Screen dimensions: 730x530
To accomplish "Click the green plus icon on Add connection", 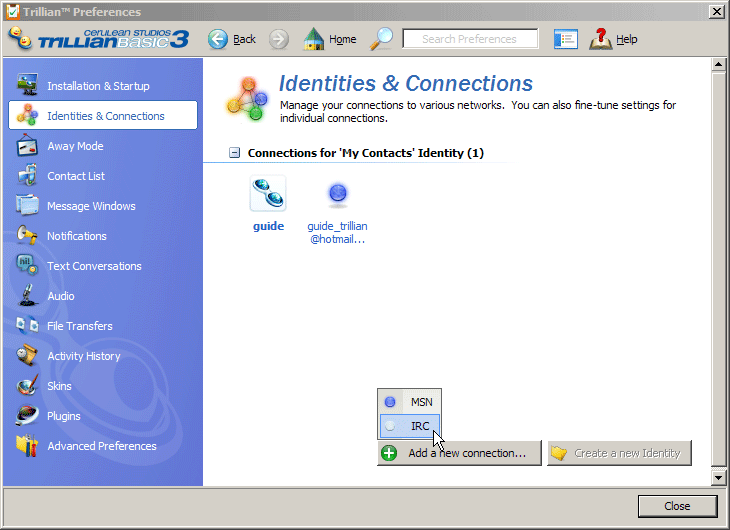I will (x=389, y=453).
